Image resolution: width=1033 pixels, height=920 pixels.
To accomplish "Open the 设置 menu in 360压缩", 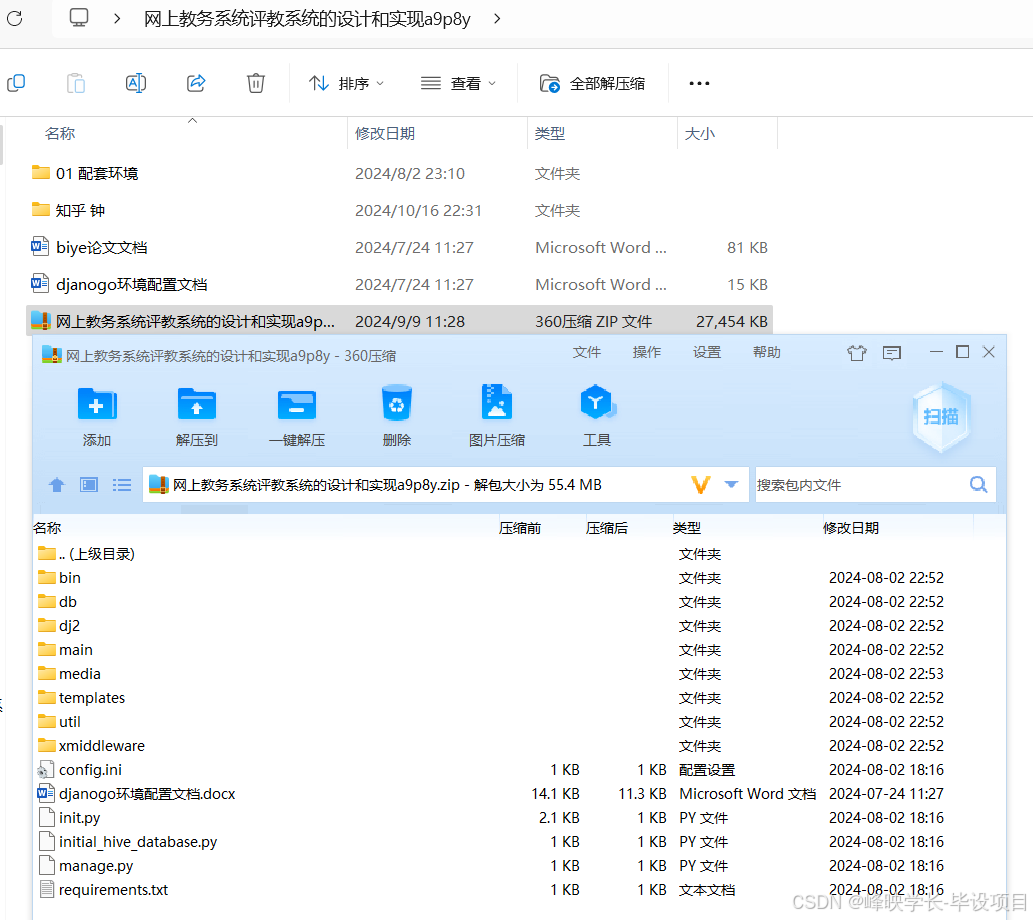I will point(707,352).
